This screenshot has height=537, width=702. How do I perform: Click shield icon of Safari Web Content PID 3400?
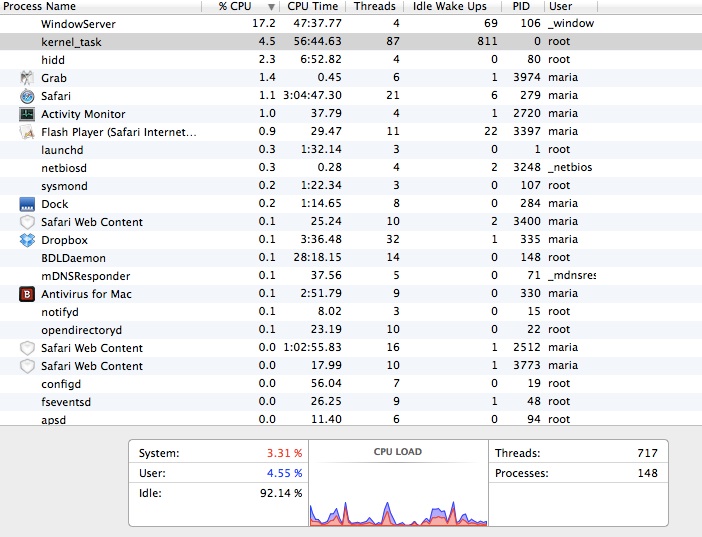(27, 222)
